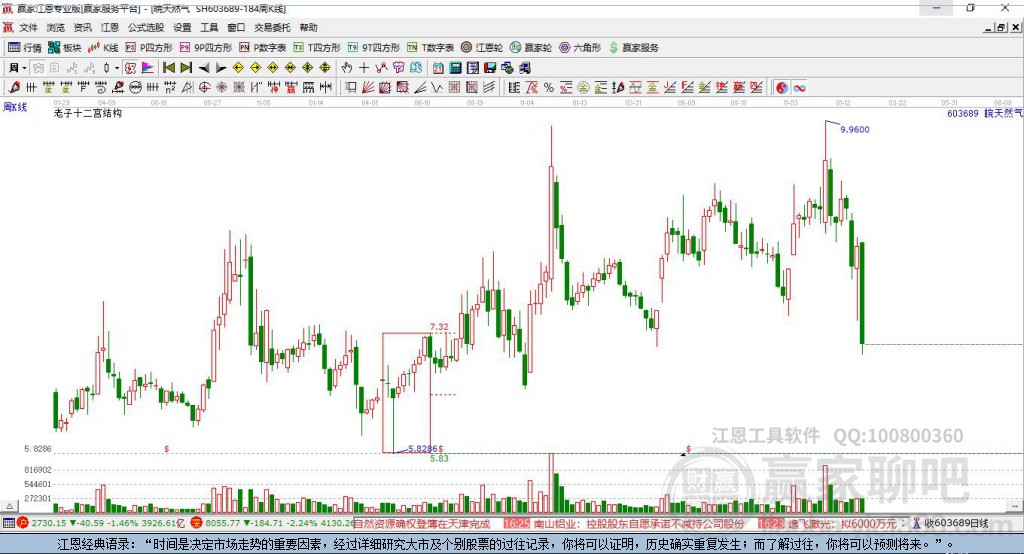Image resolution: width=1024 pixels, height=554 pixels.
Task: Select the crosshair cursor tool
Action: click(364, 68)
